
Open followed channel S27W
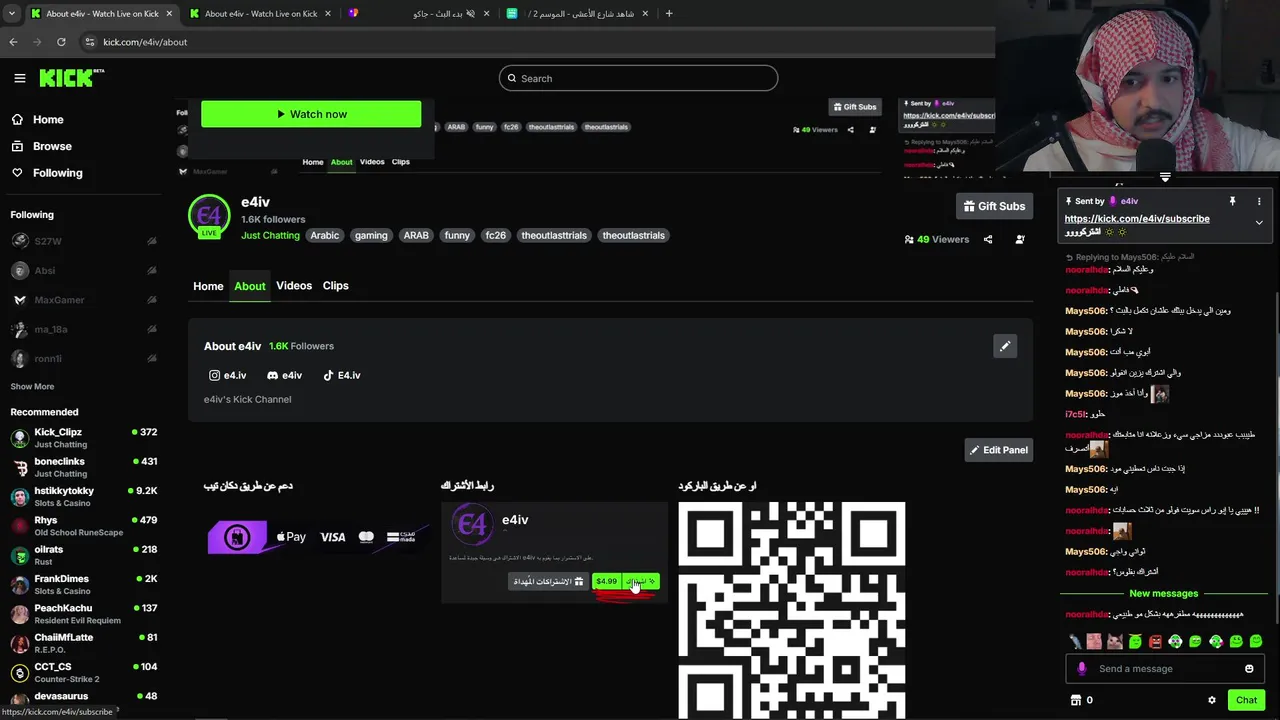coord(84,241)
